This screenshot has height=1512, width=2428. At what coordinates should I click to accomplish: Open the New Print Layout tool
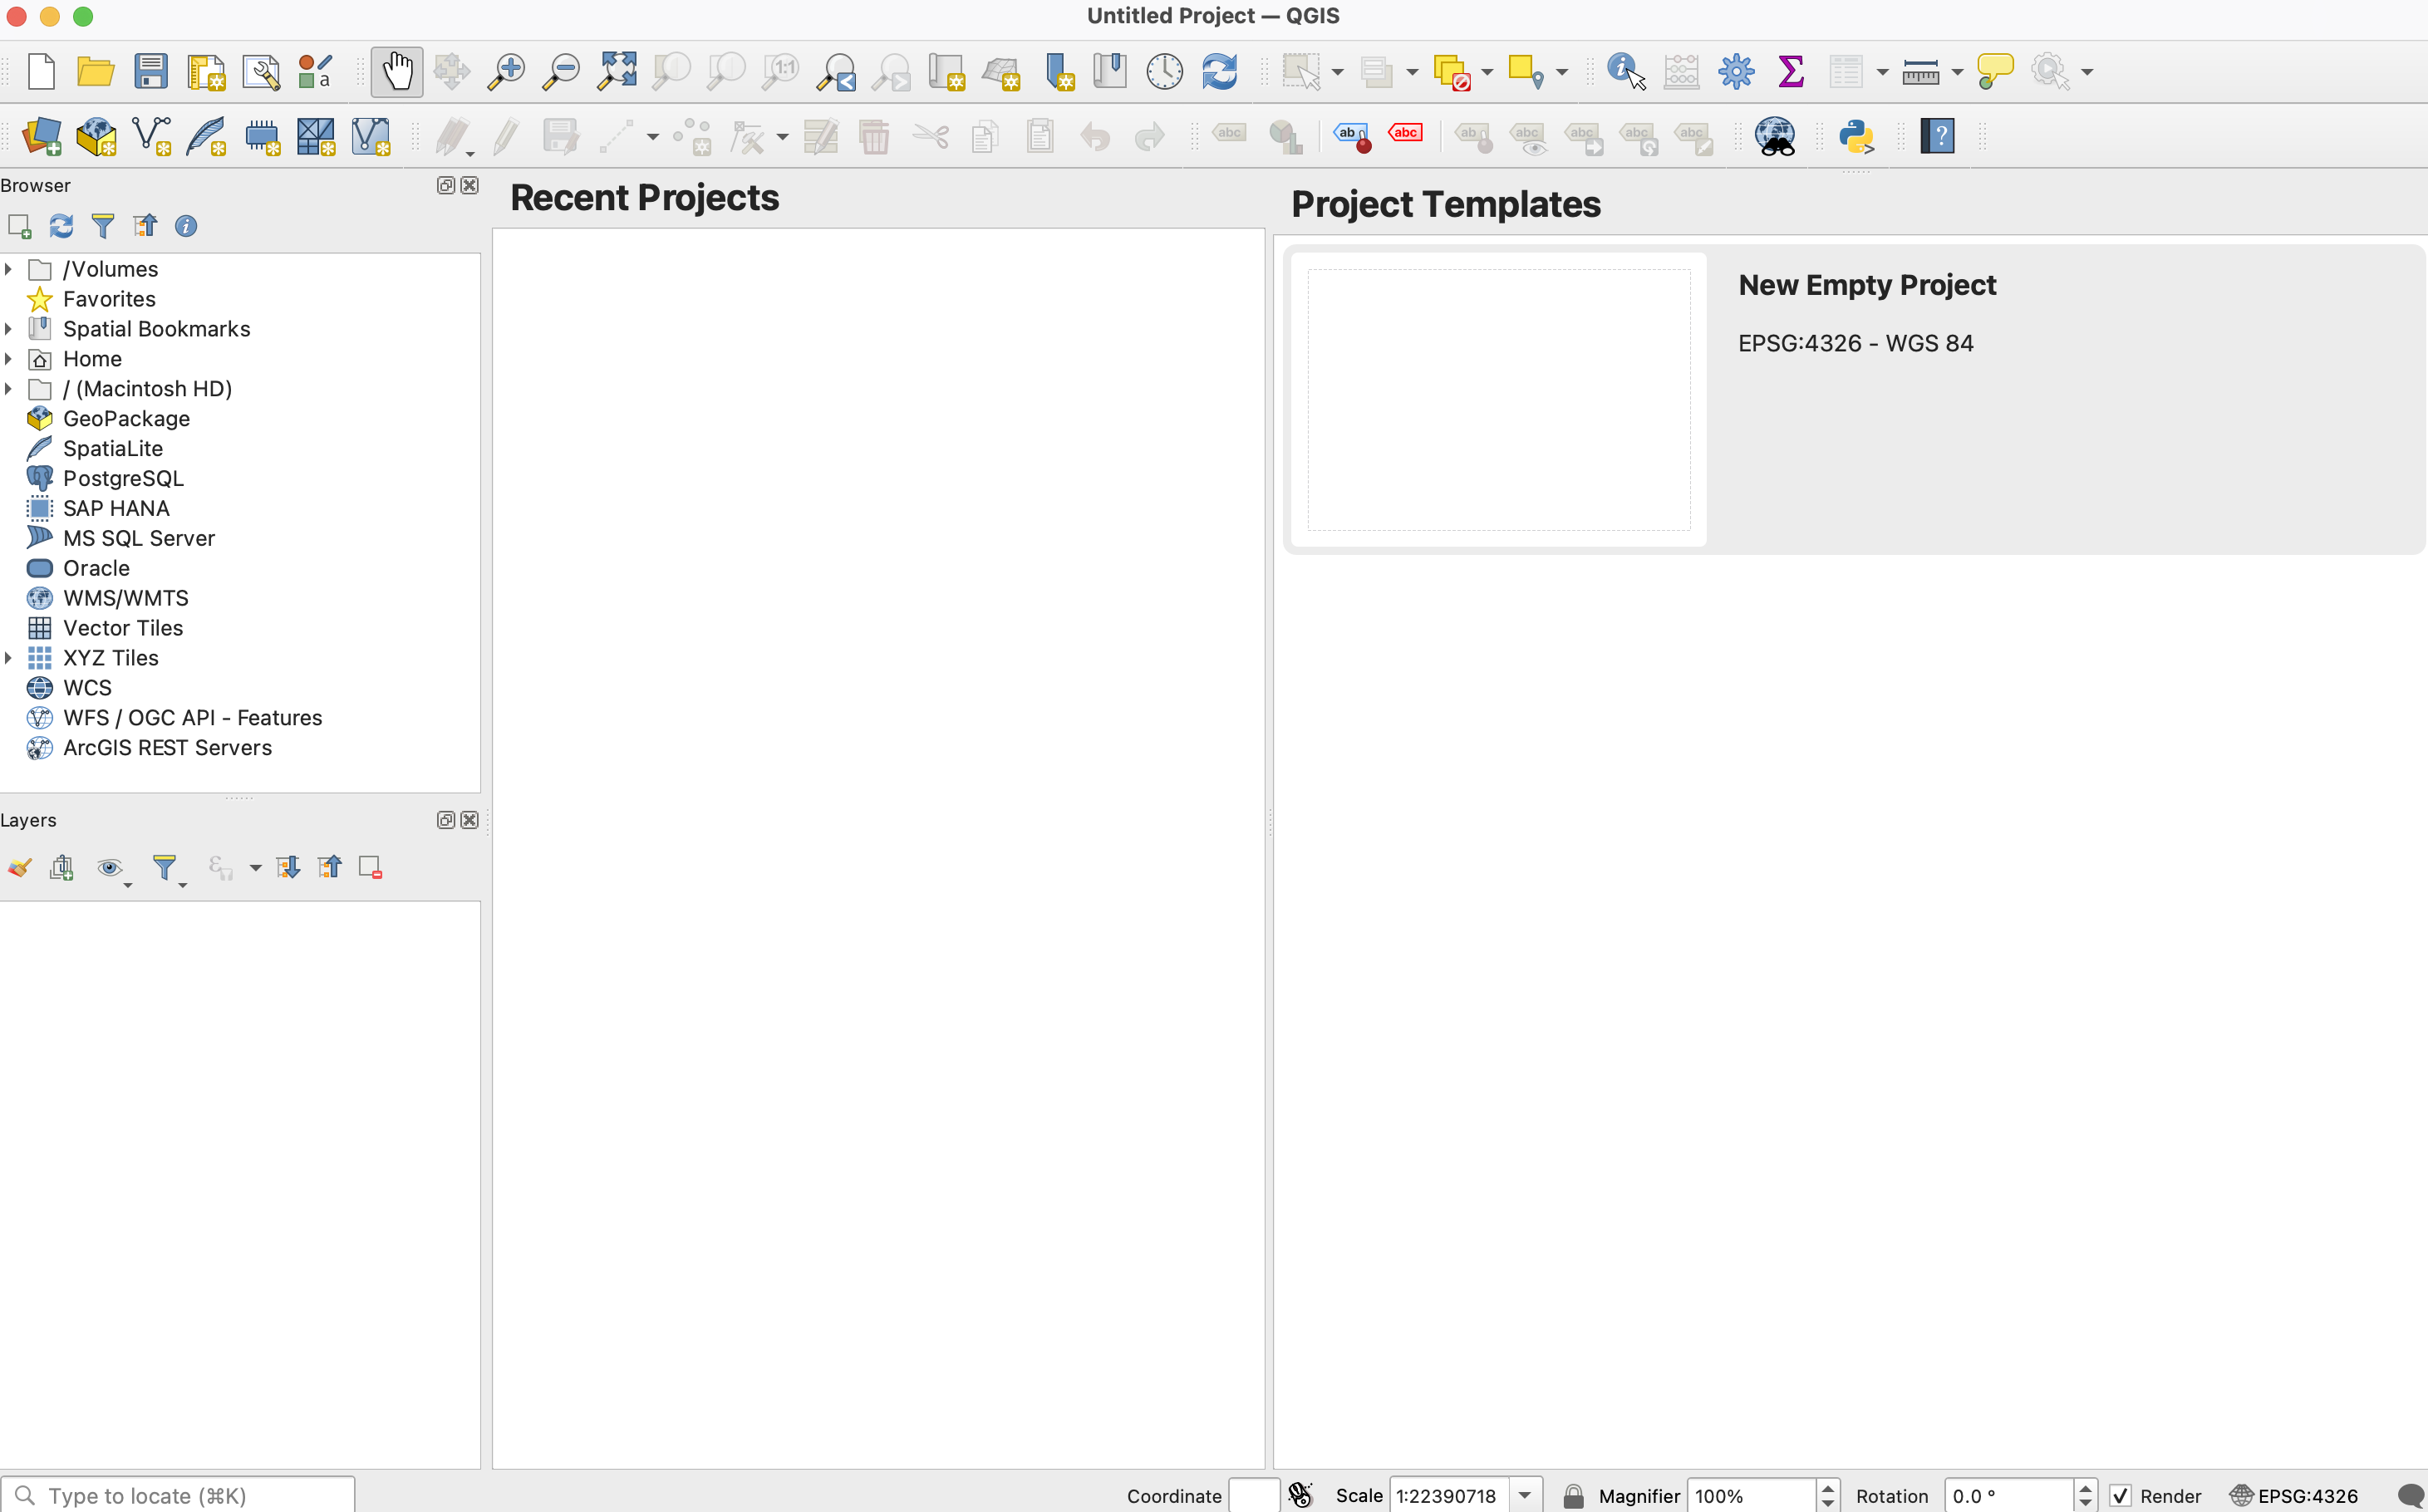[206, 72]
